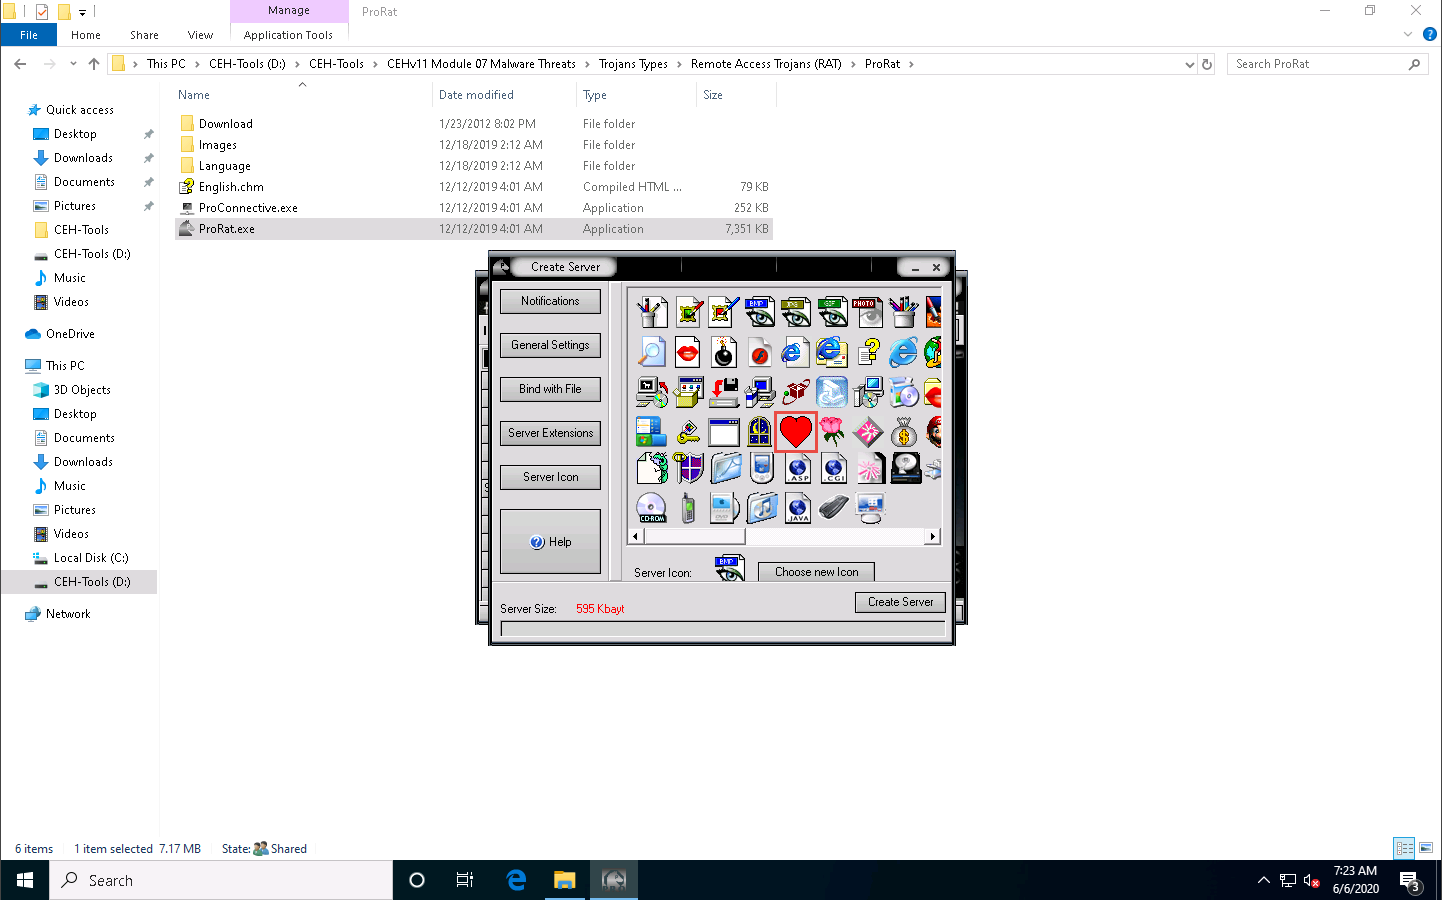Choose the black bomb icon
Viewport: 1442px width, 900px height.
click(x=724, y=352)
